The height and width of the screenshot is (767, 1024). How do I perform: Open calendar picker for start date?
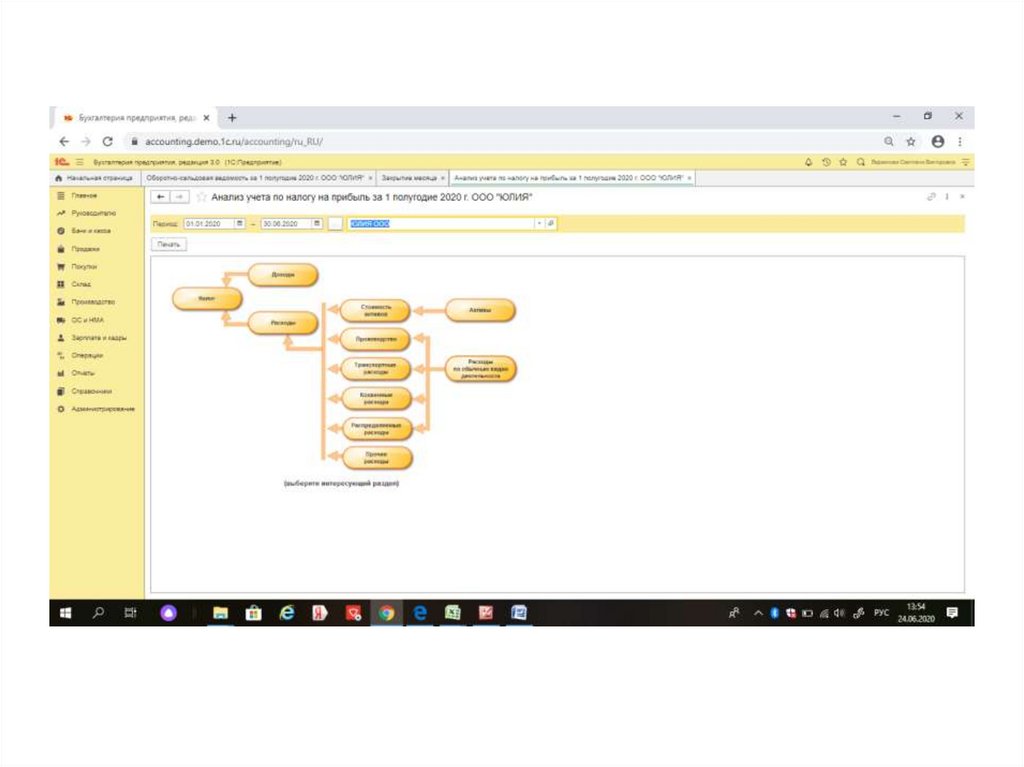tap(239, 224)
